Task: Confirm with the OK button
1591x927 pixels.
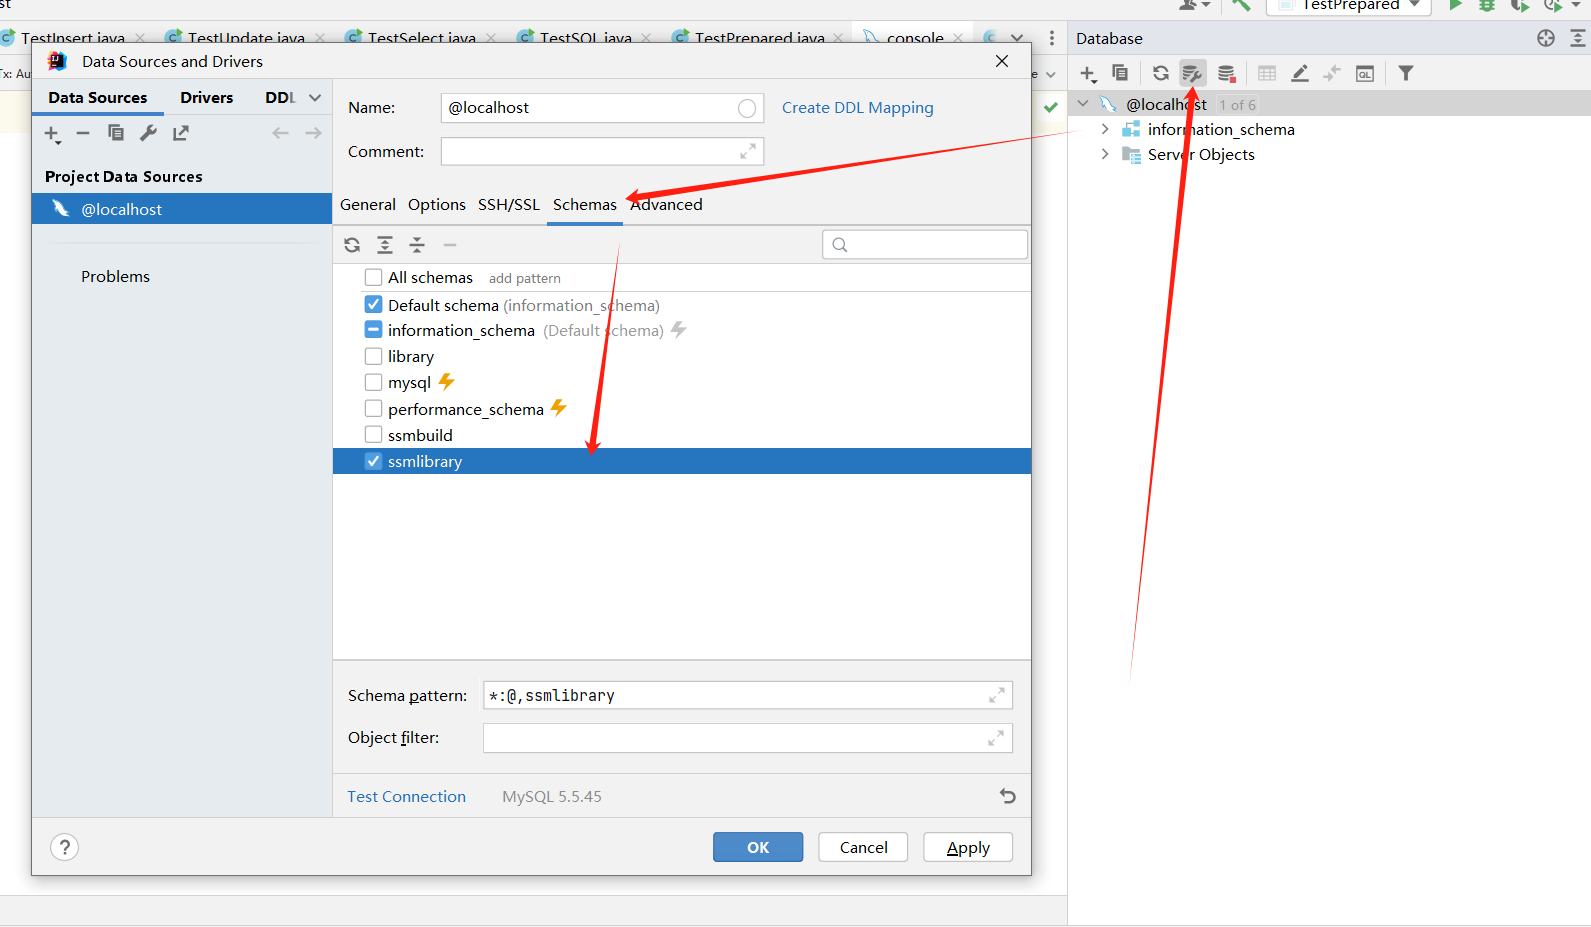Action: 758,847
